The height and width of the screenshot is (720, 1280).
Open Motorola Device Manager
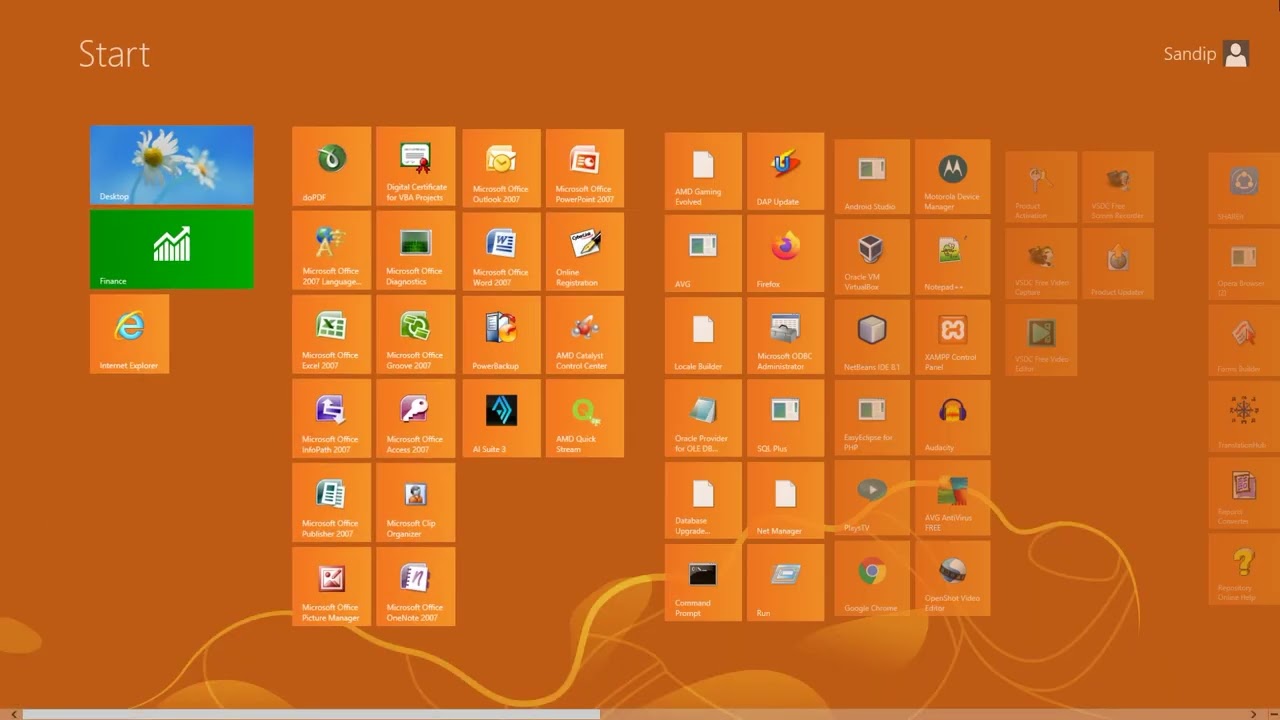coord(953,177)
